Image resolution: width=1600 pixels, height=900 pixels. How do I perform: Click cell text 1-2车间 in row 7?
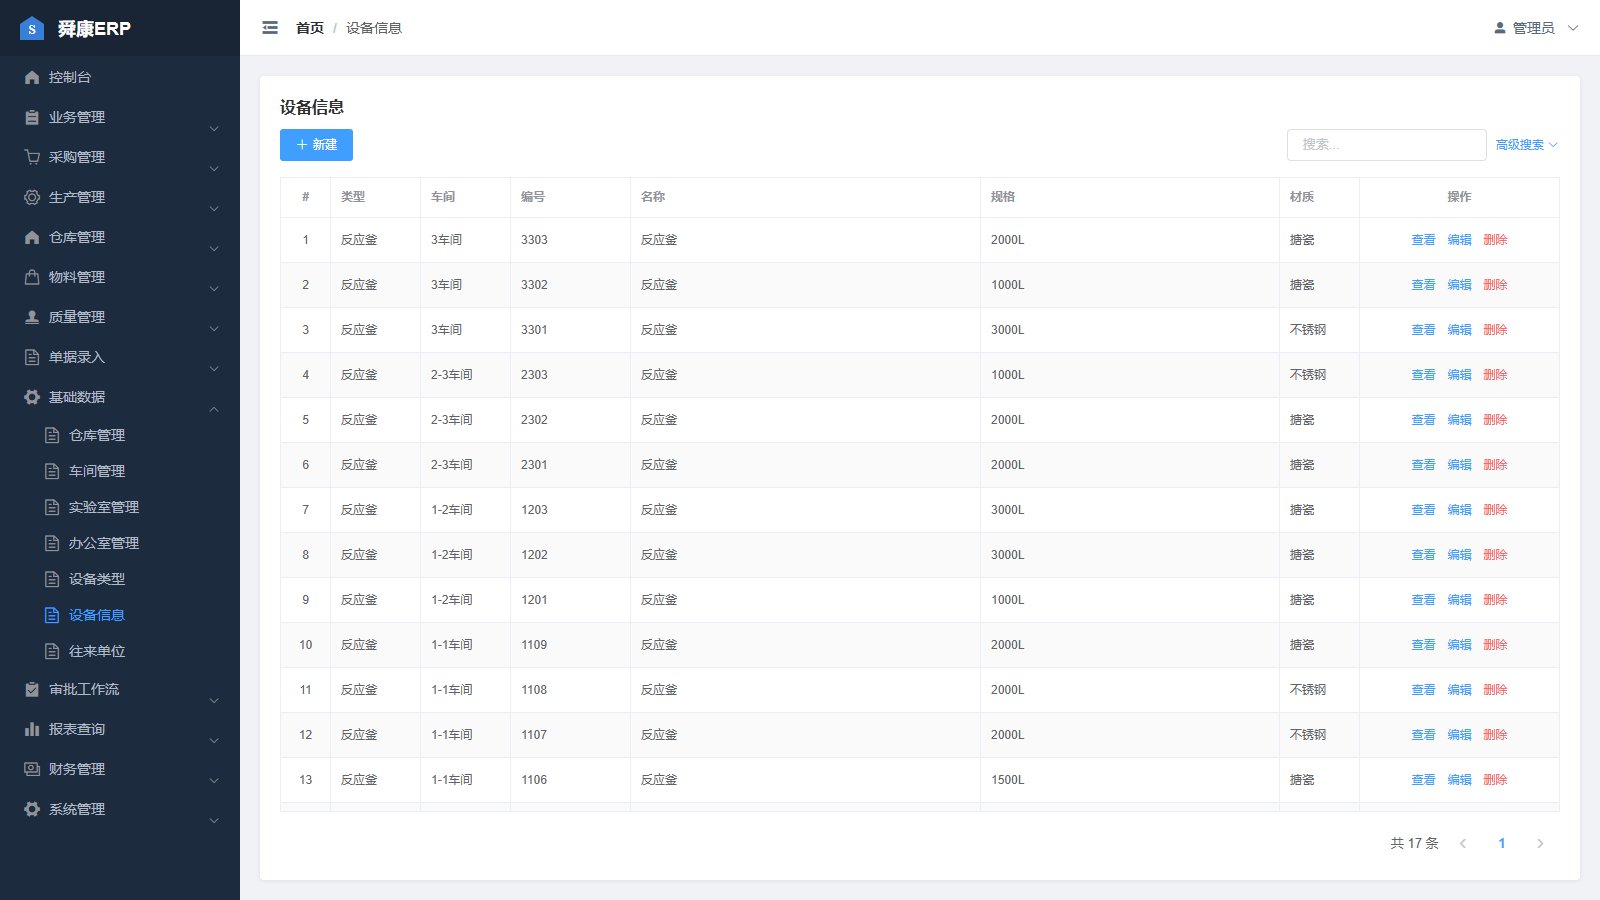(x=451, y=510)
